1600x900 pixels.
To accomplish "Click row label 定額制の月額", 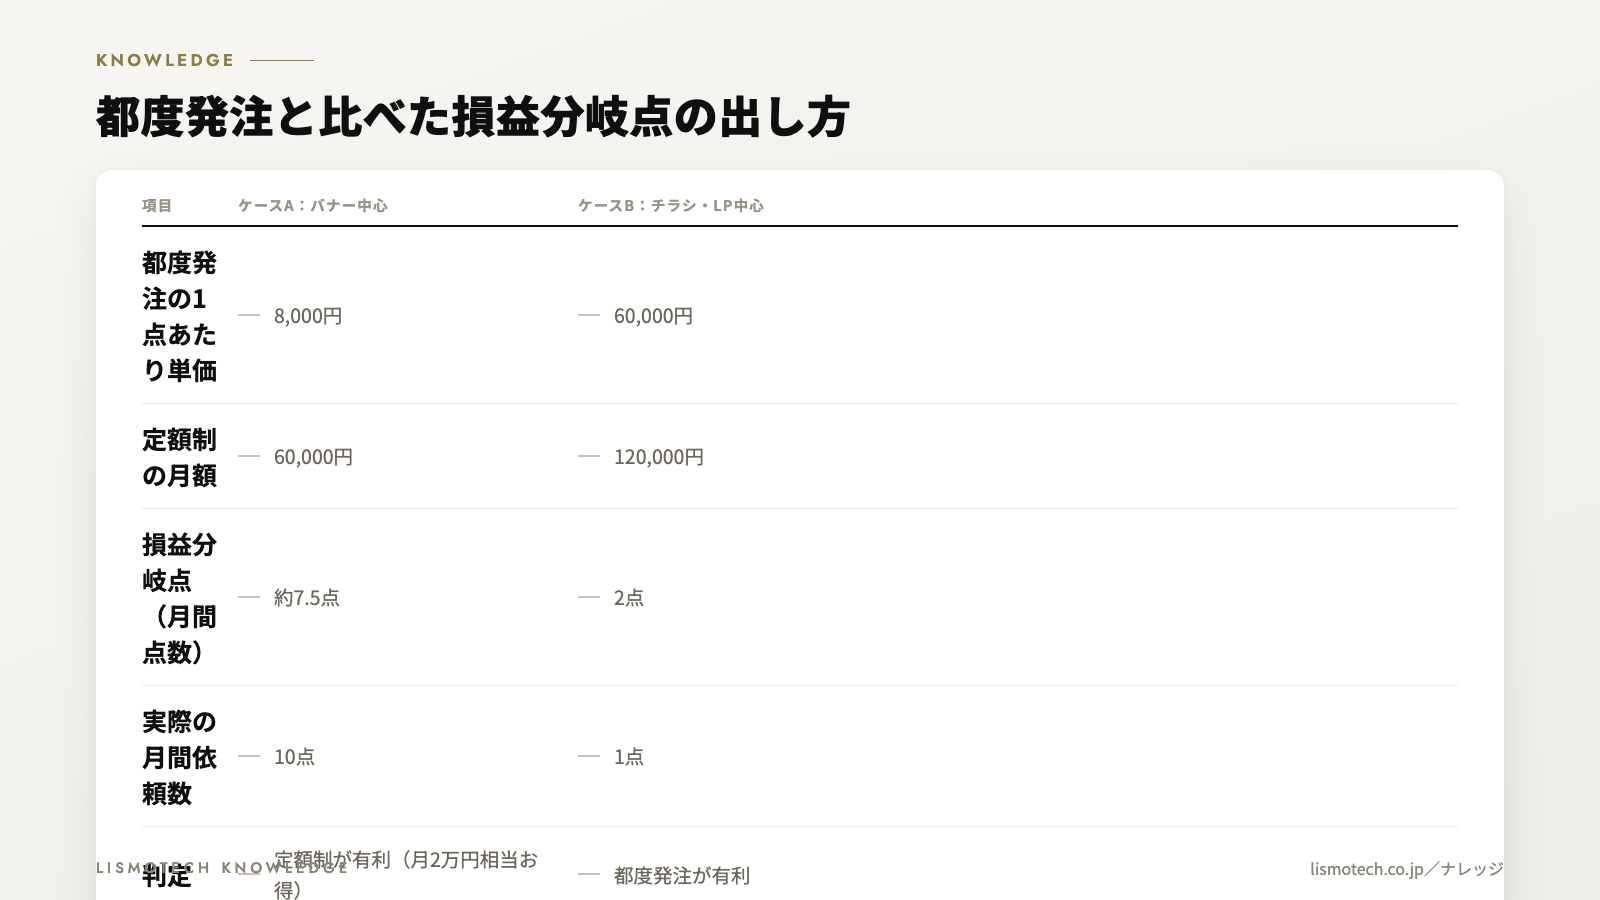I will 180,457.
